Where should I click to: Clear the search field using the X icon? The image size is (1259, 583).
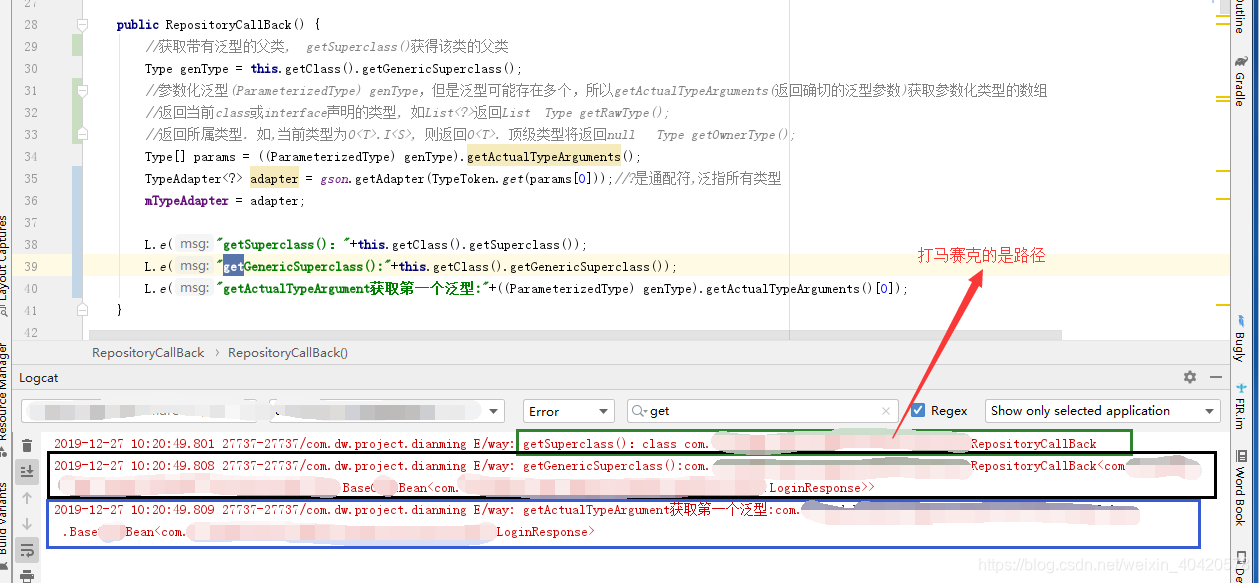coord(886,410)
